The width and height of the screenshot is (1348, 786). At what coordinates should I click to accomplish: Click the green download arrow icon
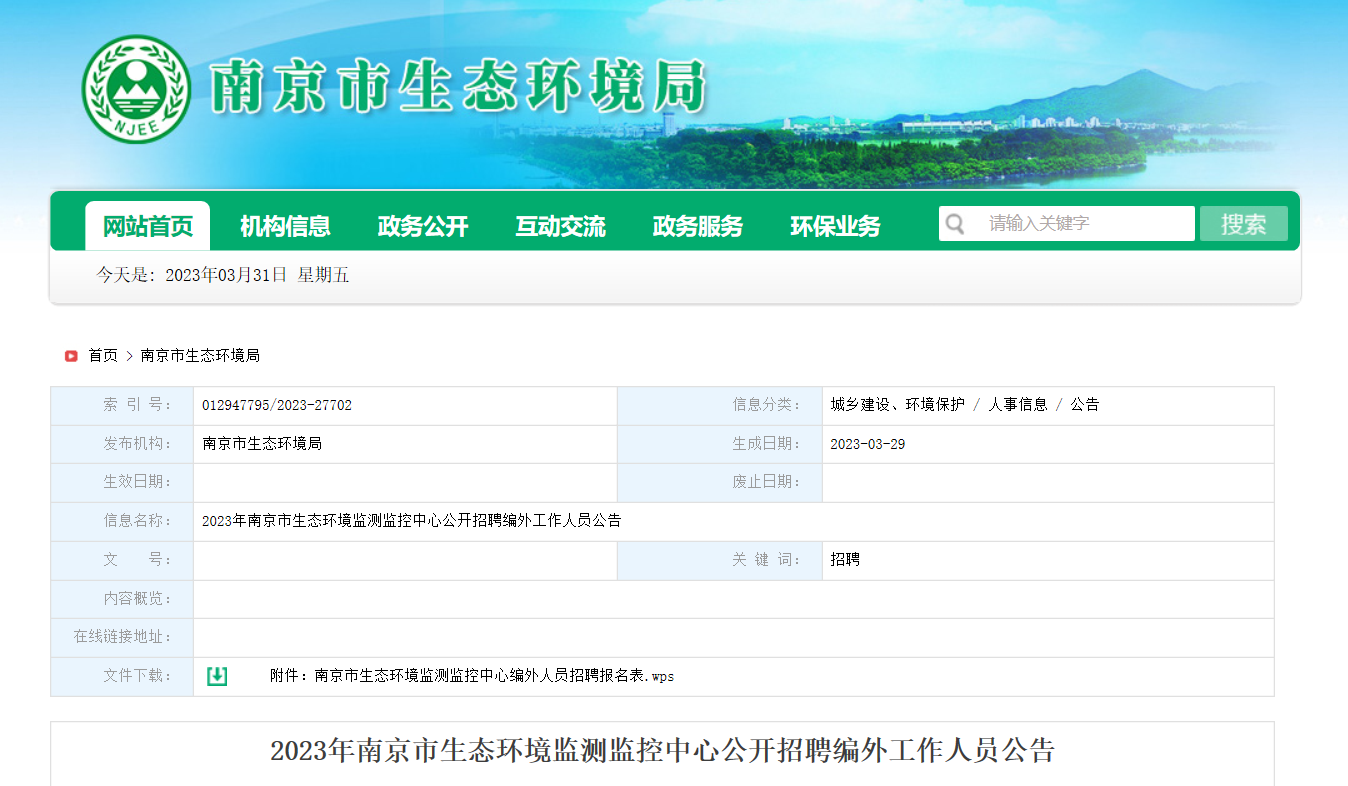(217, 676)
